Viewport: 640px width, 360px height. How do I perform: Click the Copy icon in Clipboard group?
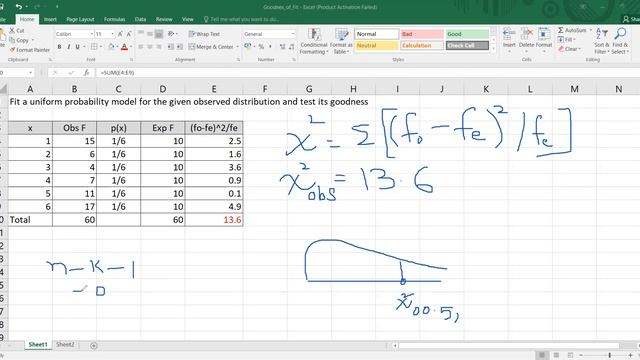pyautogui.click(x=12, y=40)
